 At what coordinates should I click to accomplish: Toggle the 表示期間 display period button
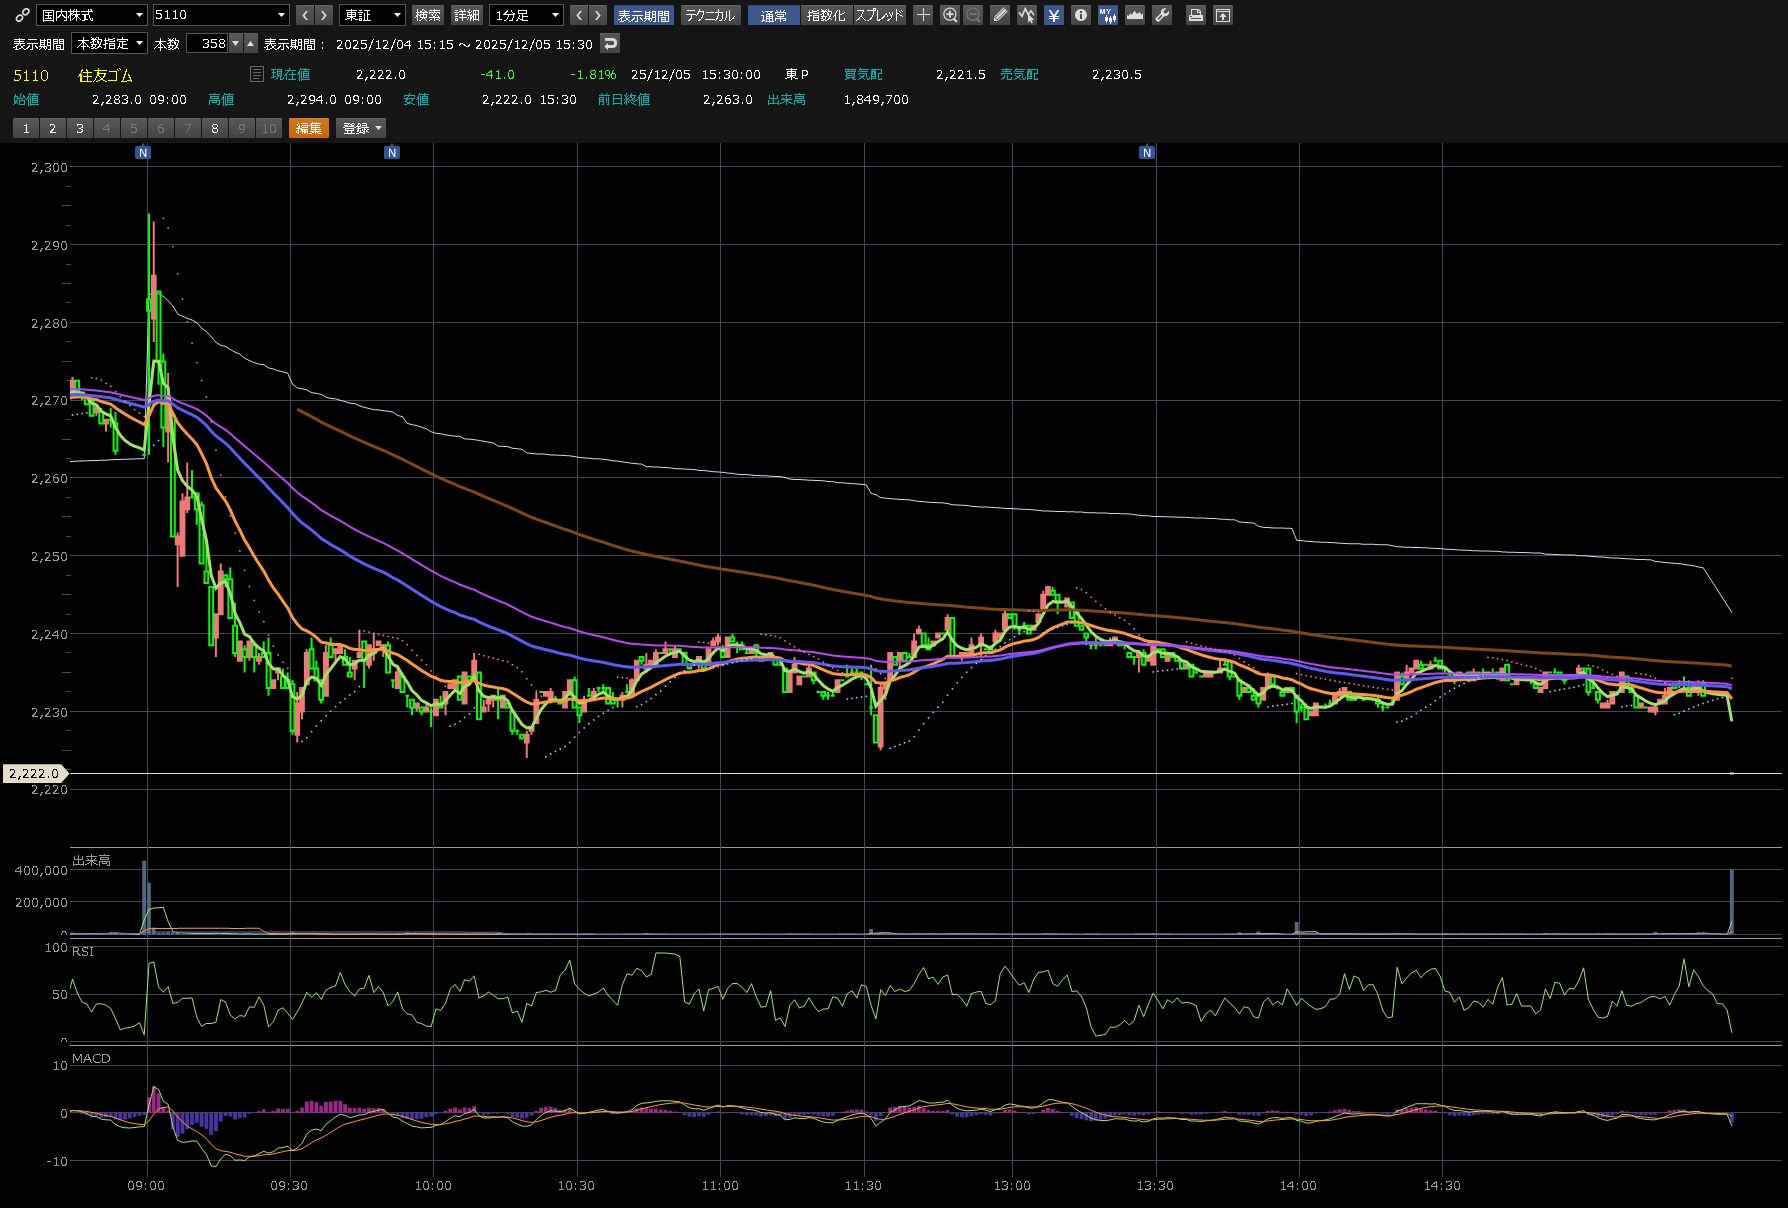643,15
